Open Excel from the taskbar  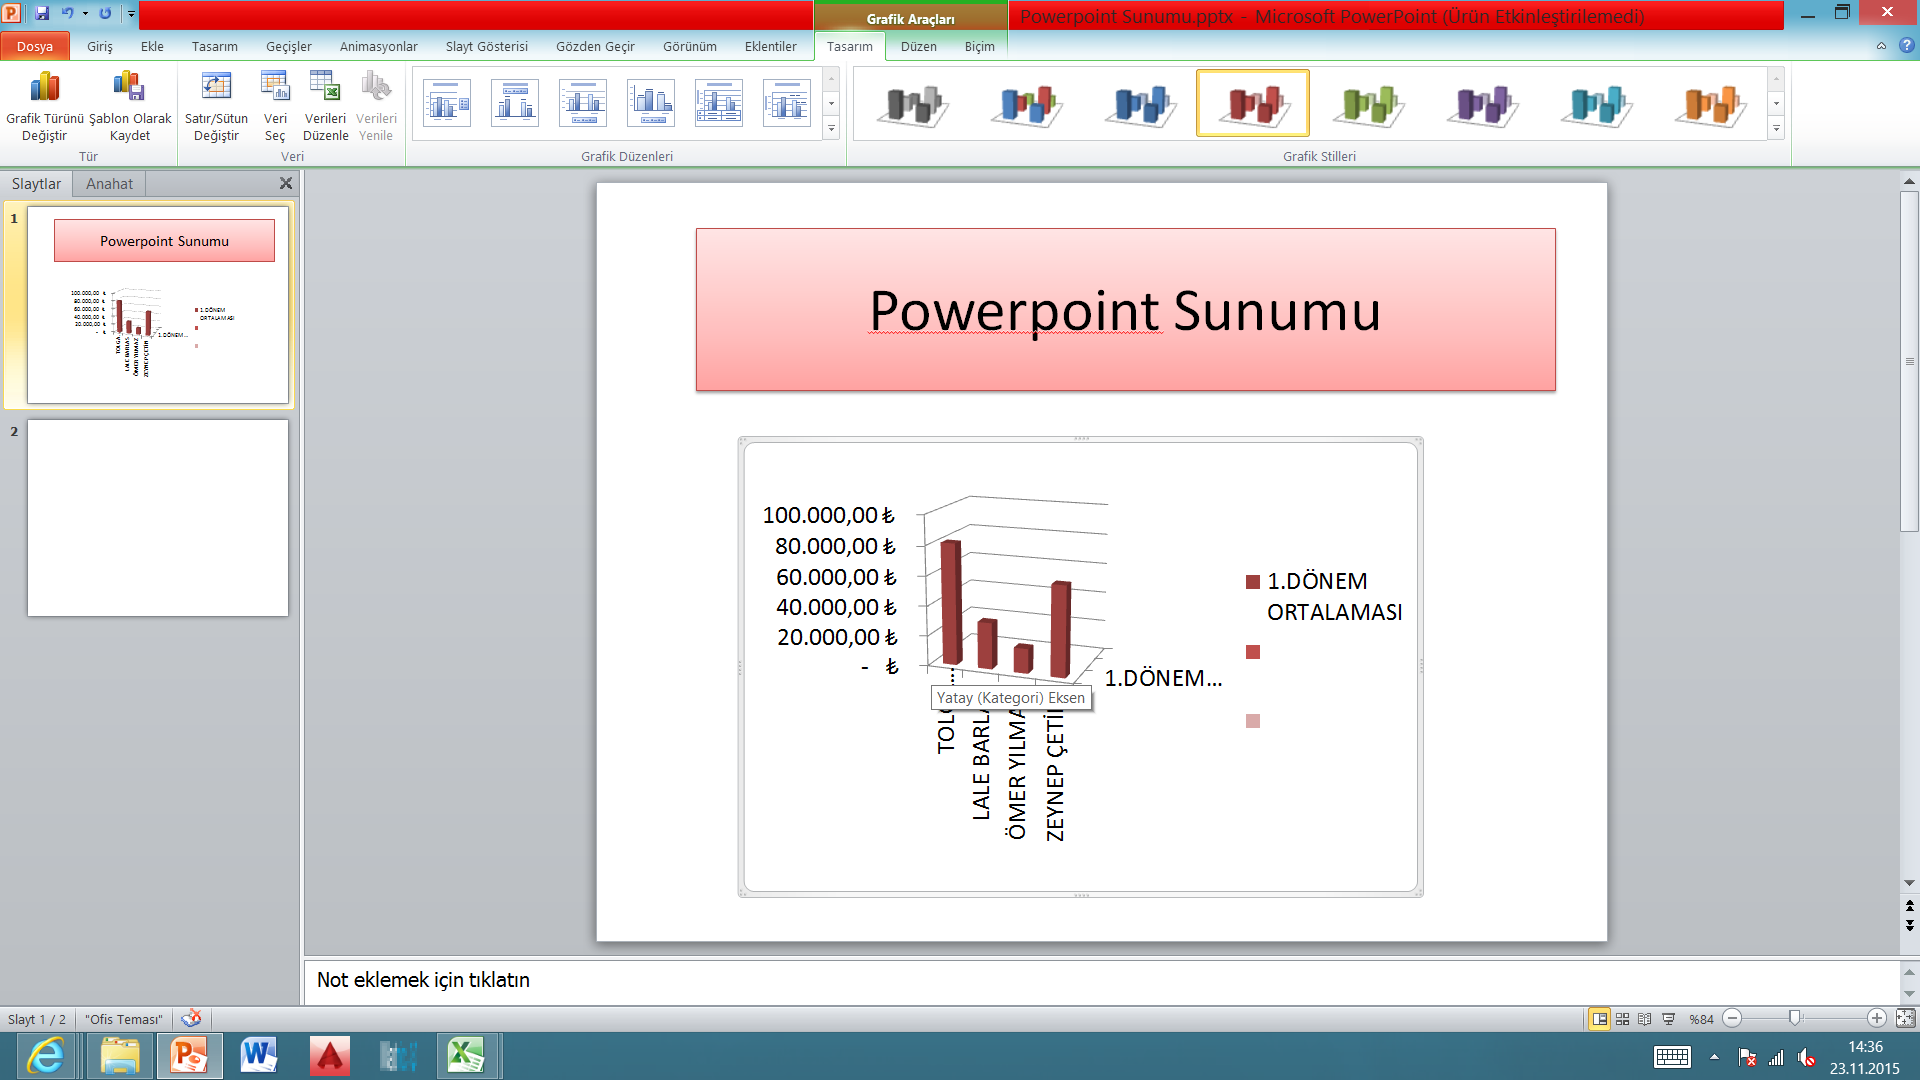[x=466, y=1056]
